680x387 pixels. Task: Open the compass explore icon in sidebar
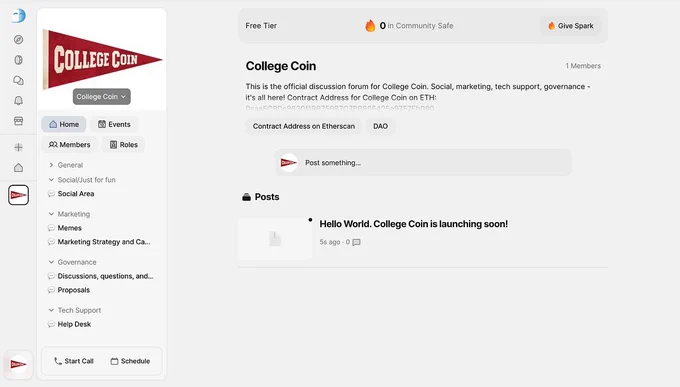pos(18,39)
